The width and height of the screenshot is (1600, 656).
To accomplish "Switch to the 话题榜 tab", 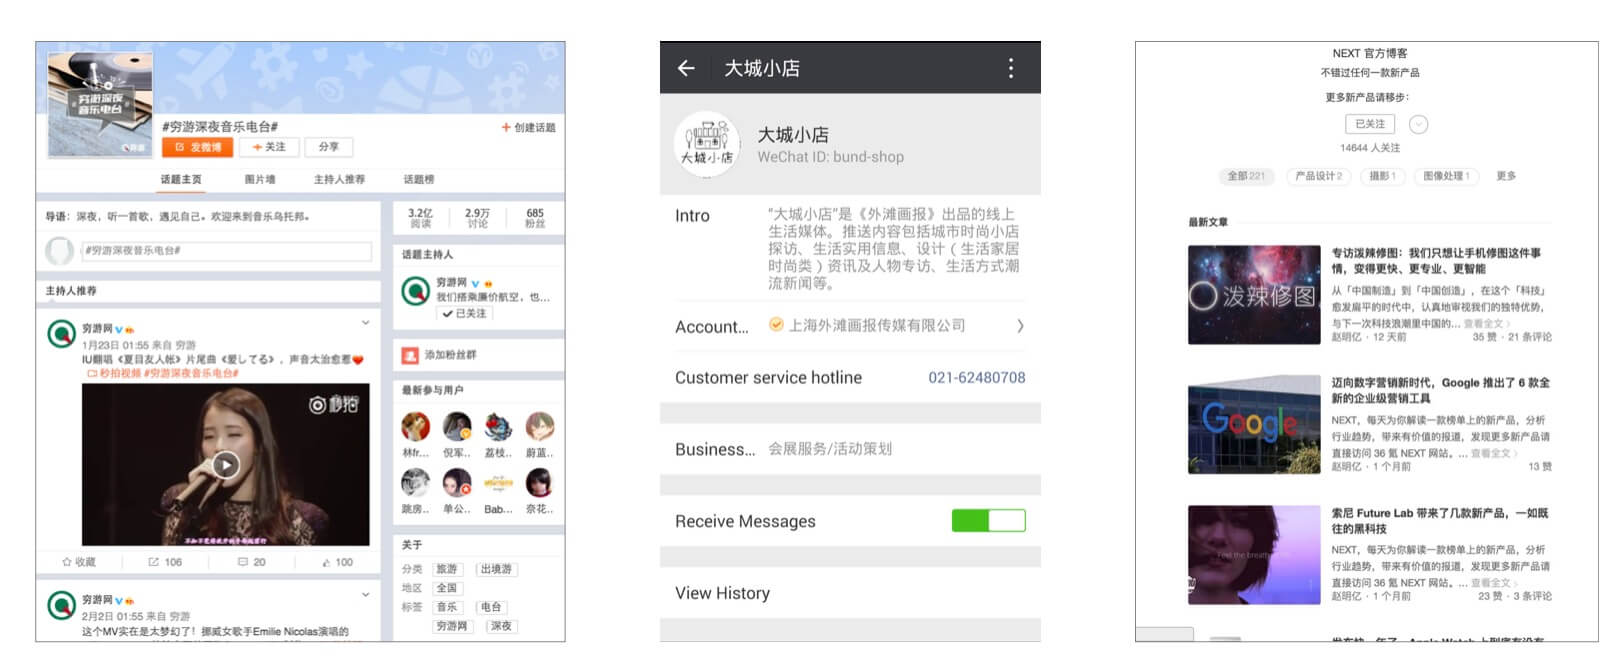I will [419, 180].
